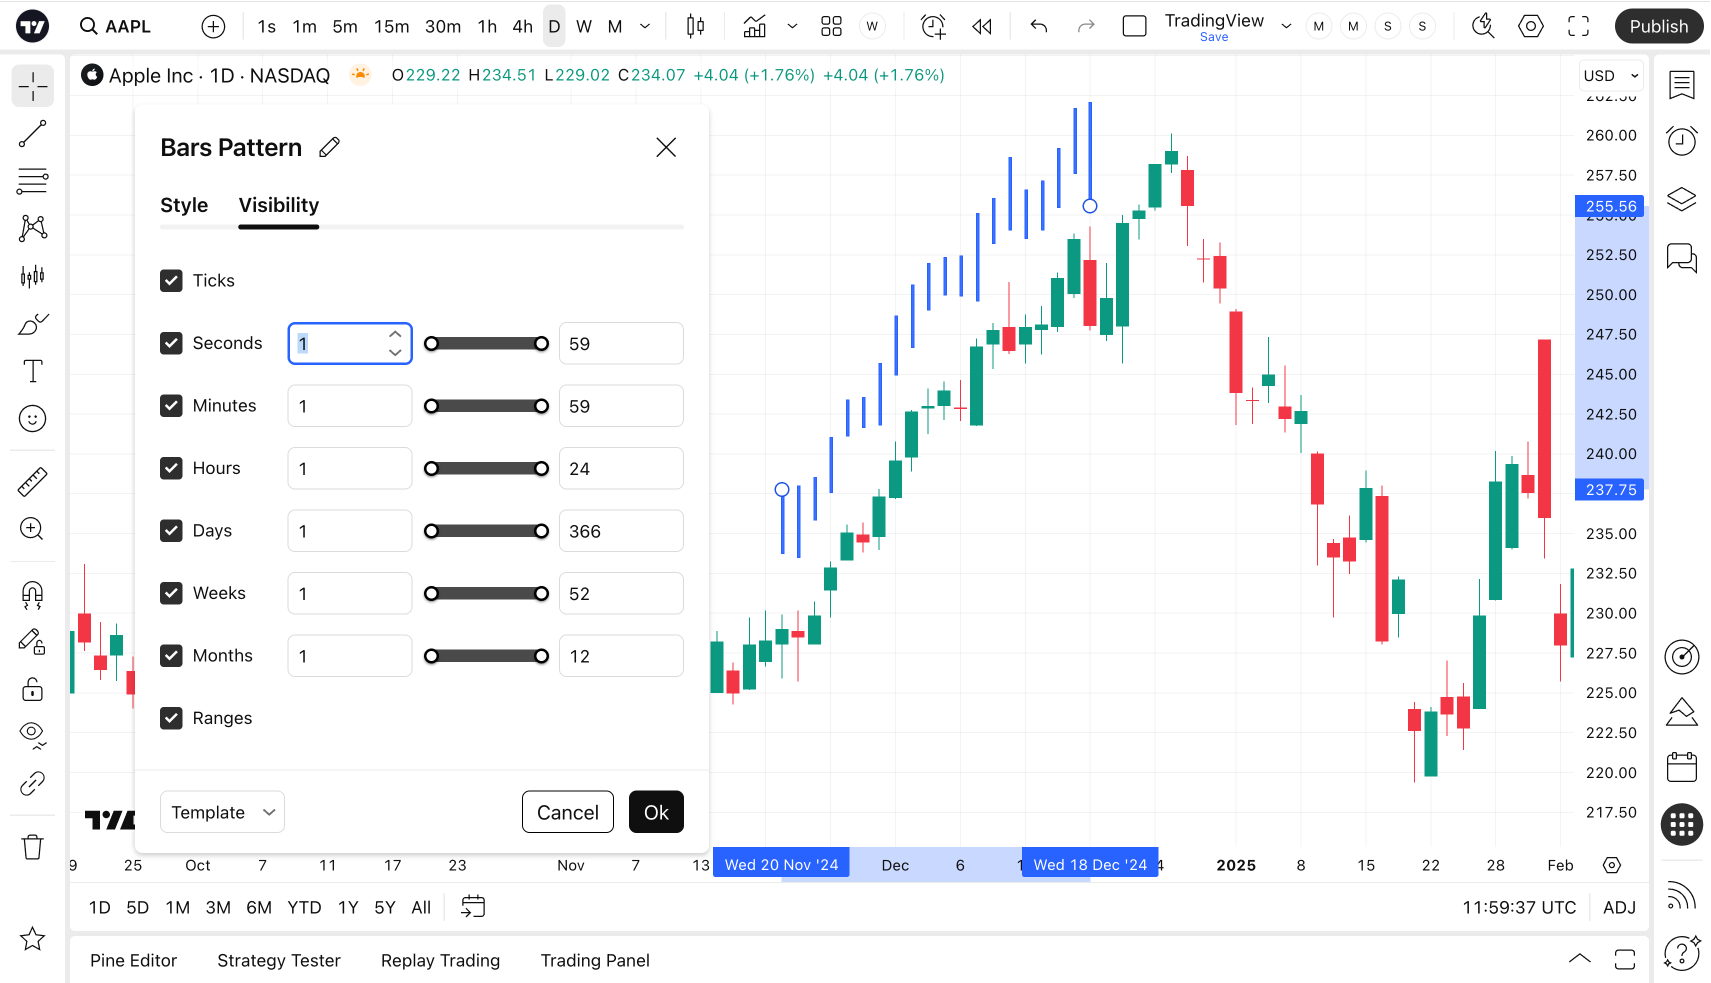Click the Cancel button

point(568,812)
